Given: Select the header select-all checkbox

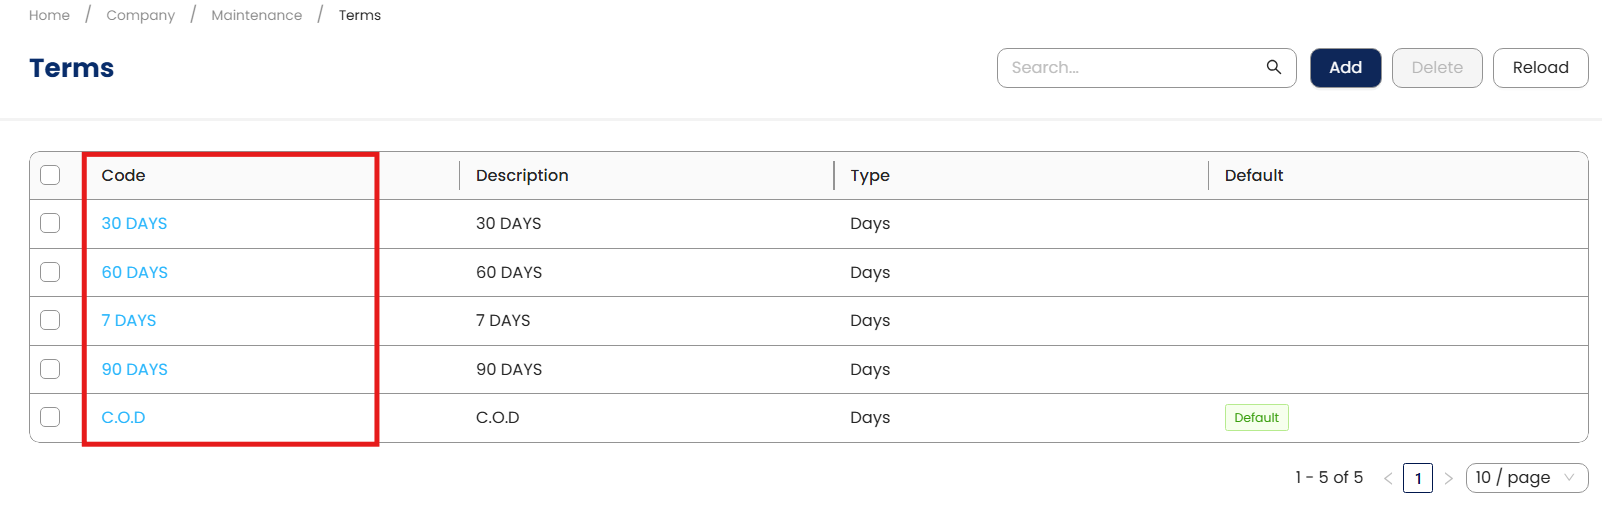Looking at the screenshot, I should click(50, 175).
